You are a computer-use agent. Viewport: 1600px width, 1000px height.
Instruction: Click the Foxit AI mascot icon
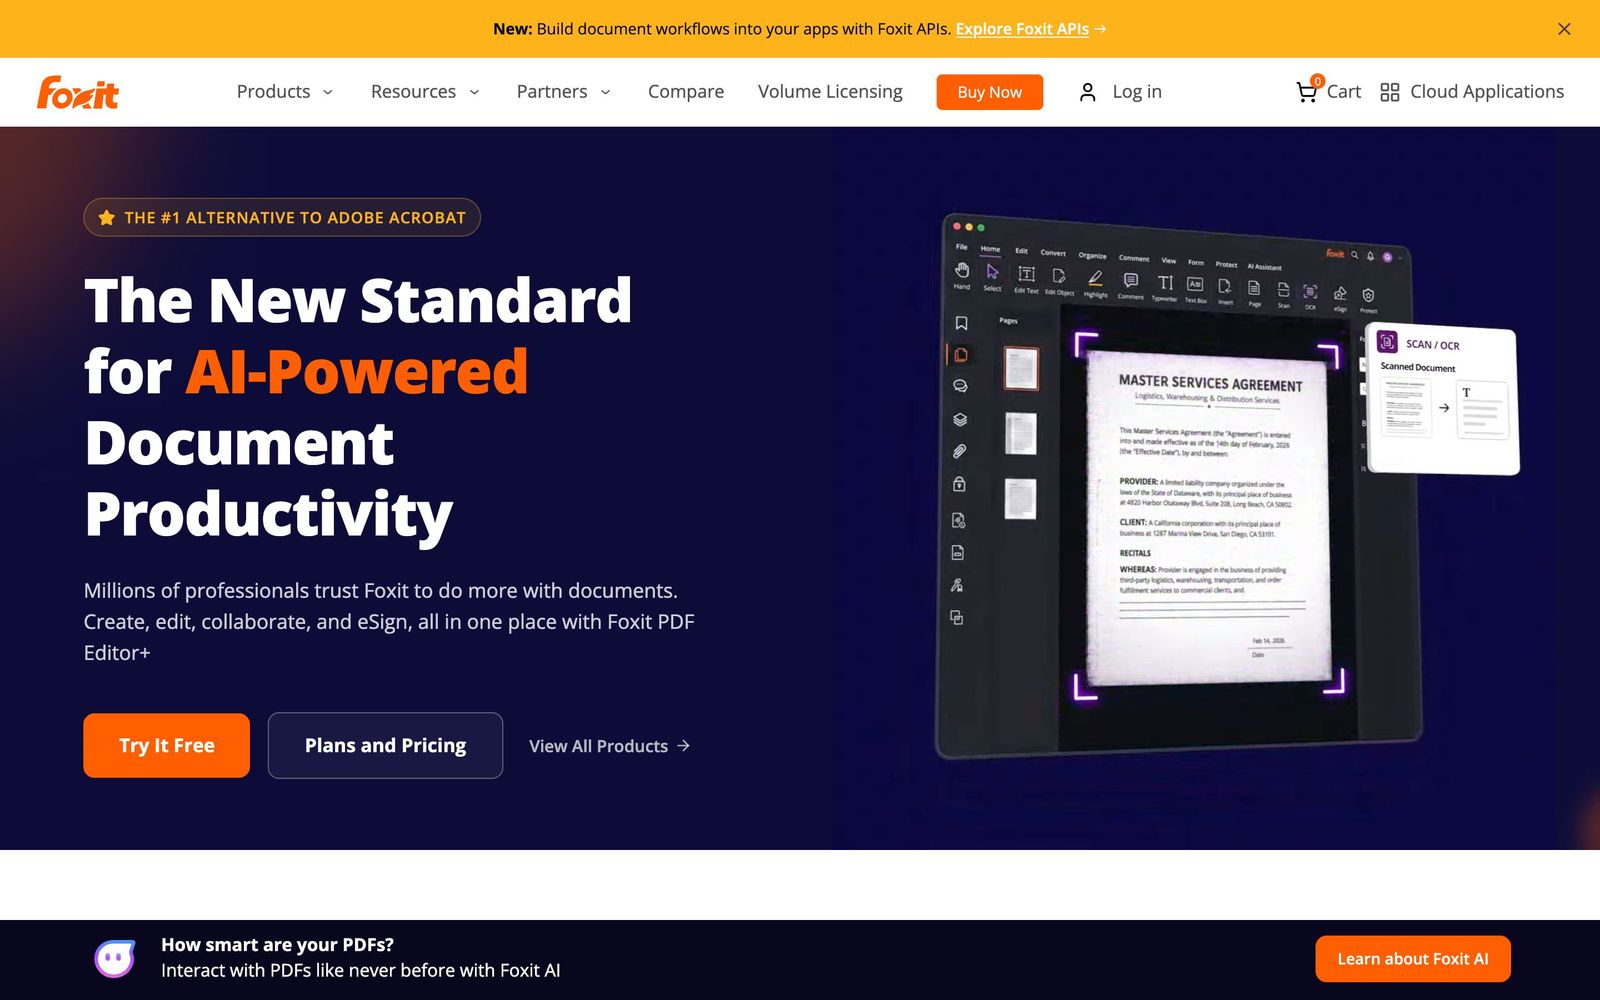(x=114, y=958)
